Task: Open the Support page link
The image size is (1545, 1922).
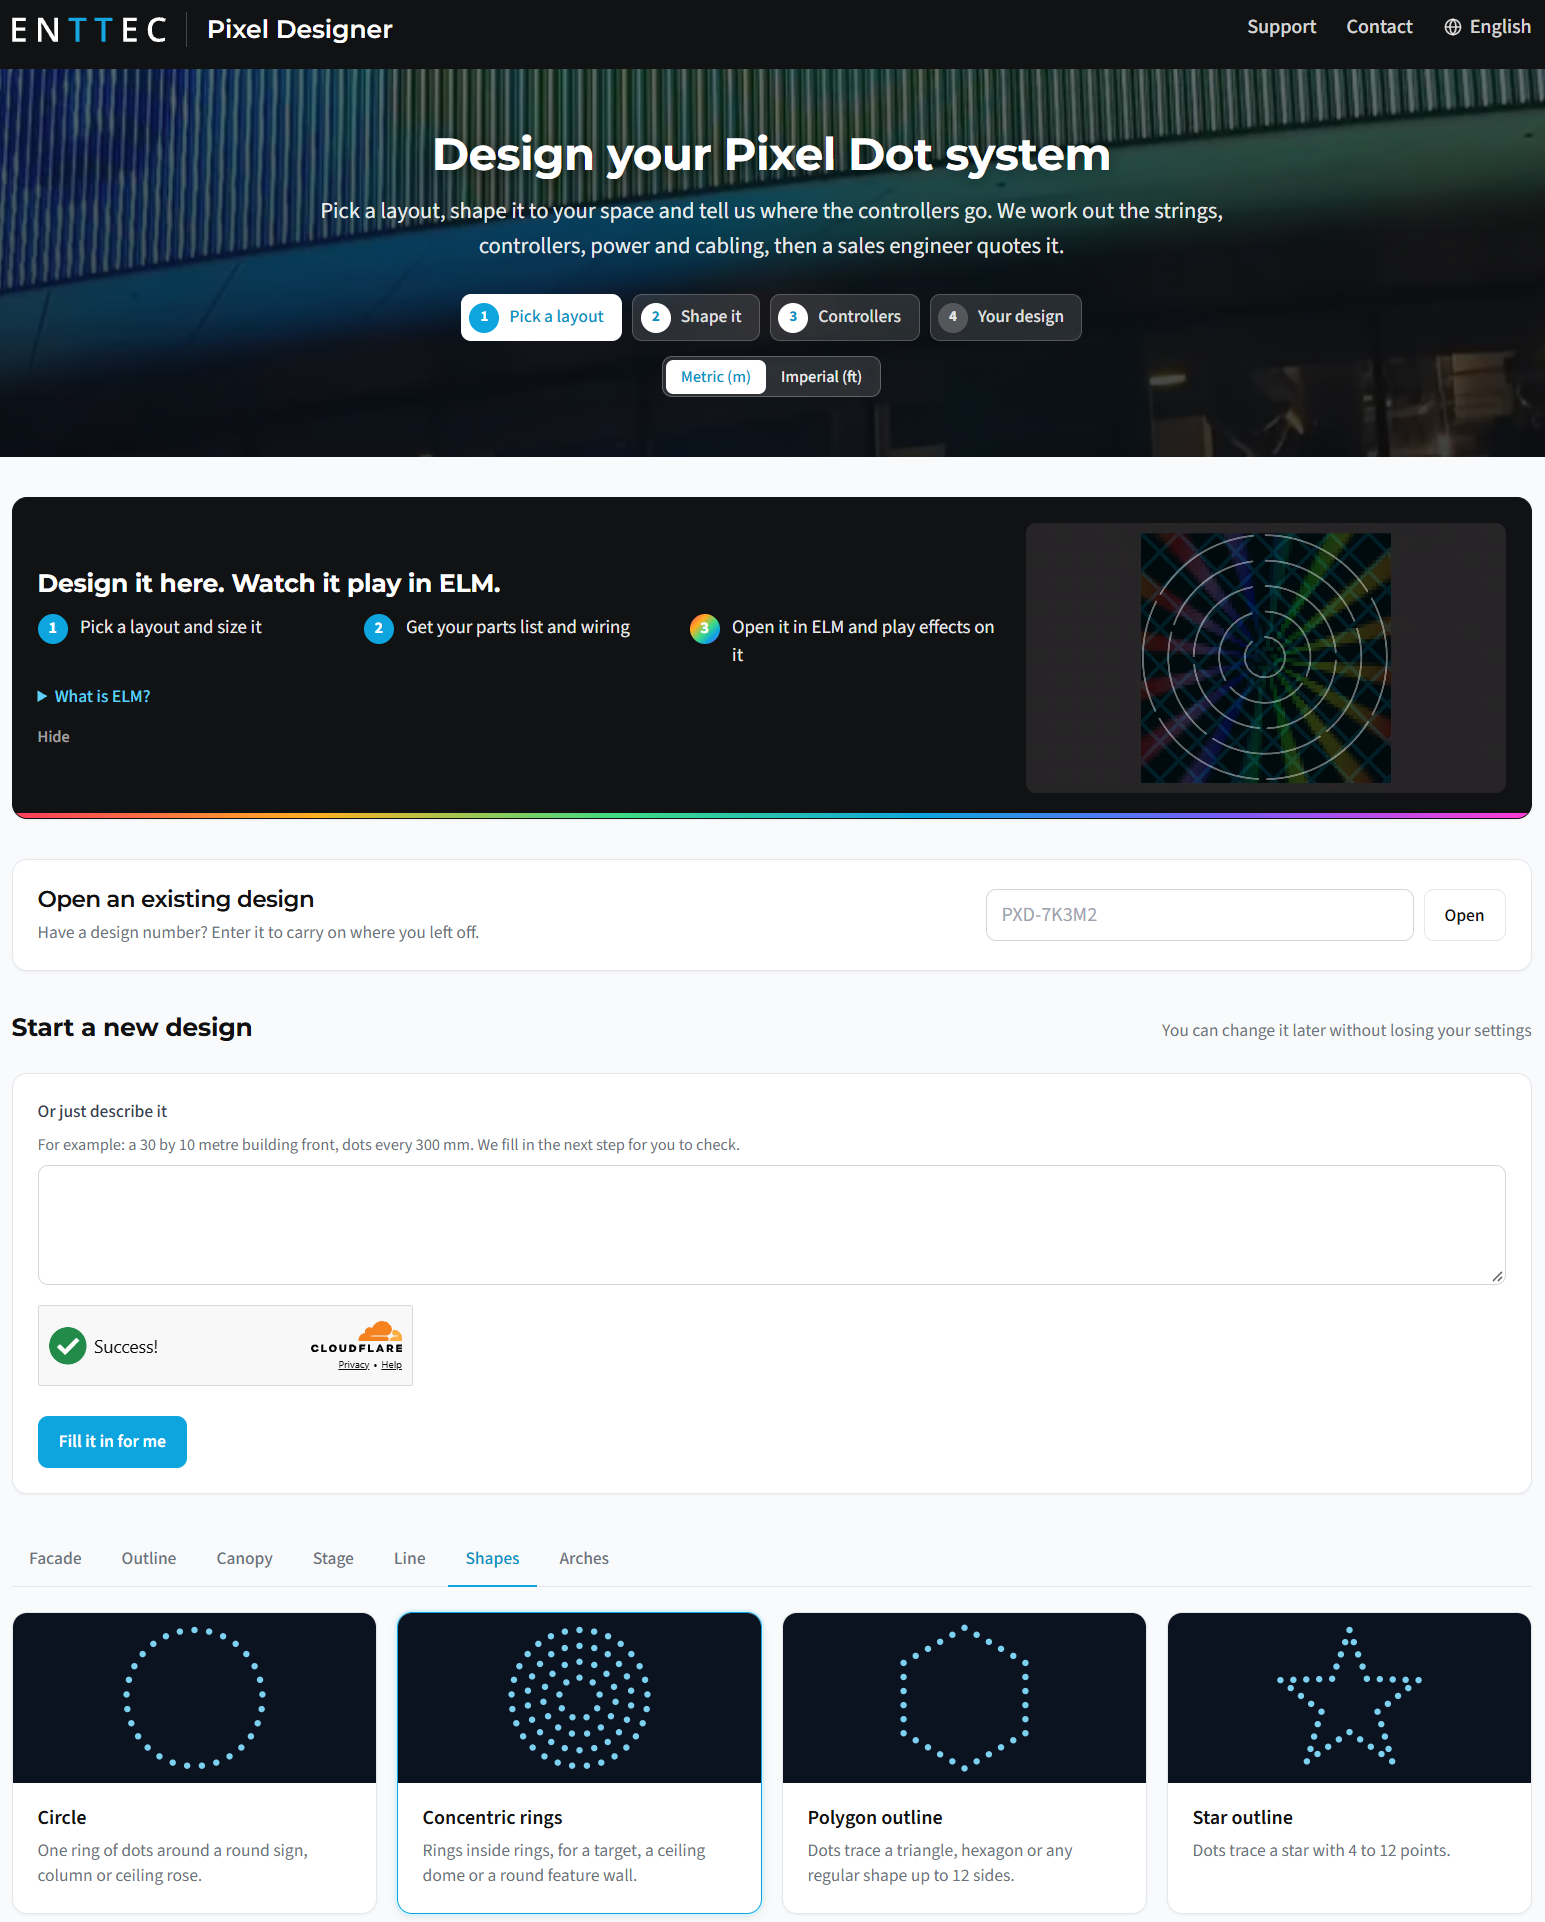Action: (x=1281, y=27)
